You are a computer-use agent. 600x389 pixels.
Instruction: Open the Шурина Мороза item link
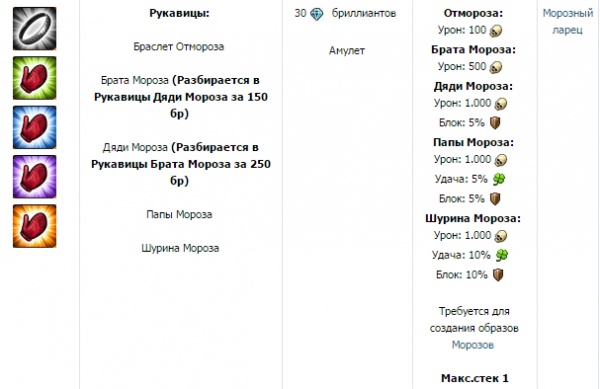point(180,248)
